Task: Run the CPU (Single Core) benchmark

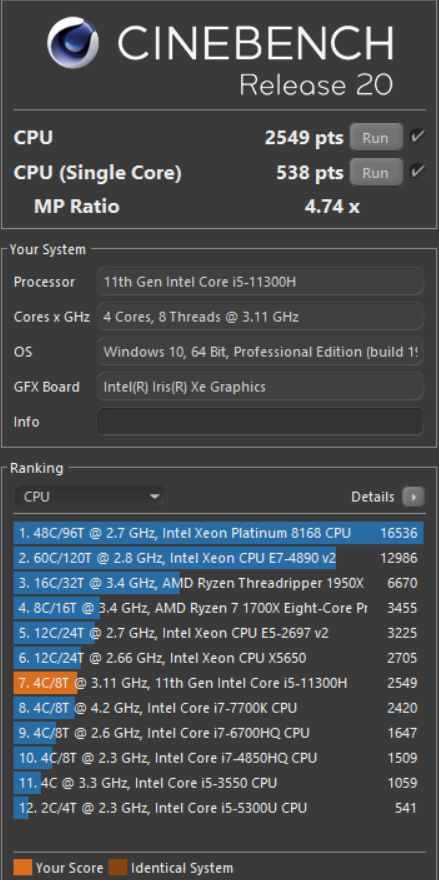Action: [x=376, y=172]
